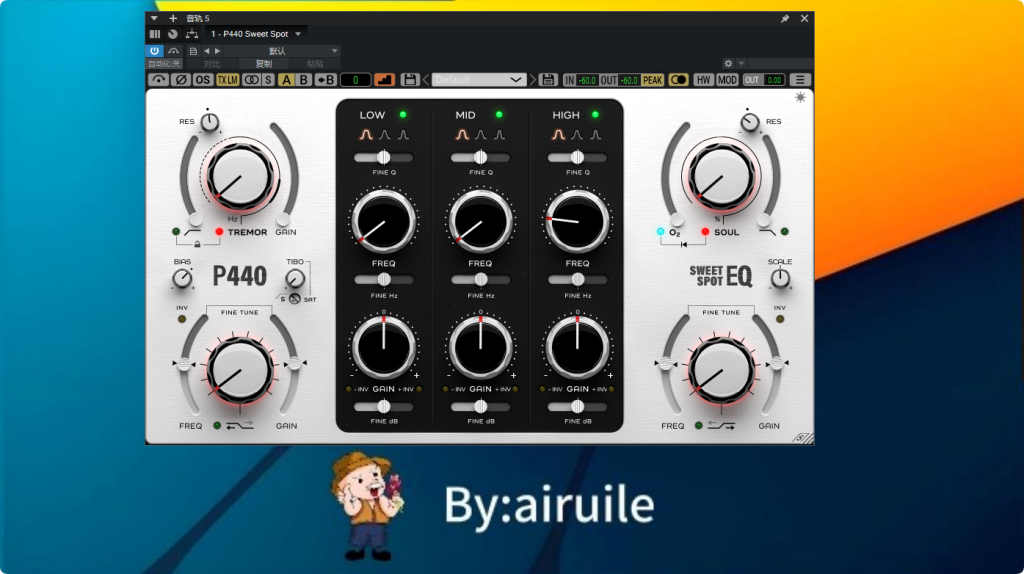
Task: Click the orange stairs icon button
Action: click(x=385, y=80)
